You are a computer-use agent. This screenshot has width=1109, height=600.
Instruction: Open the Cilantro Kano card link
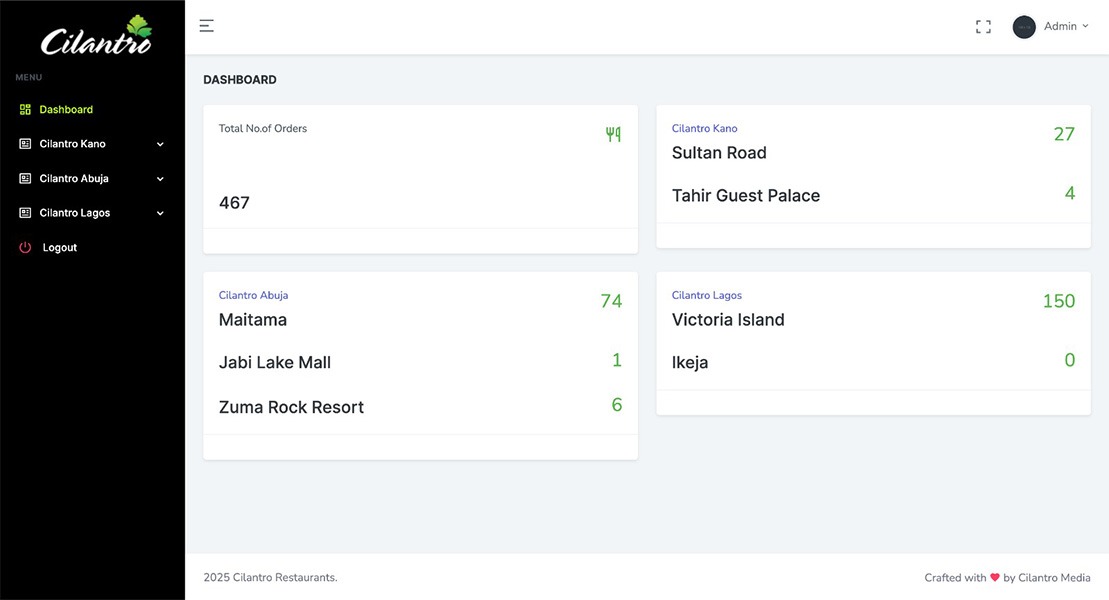[x=704, y=128]
